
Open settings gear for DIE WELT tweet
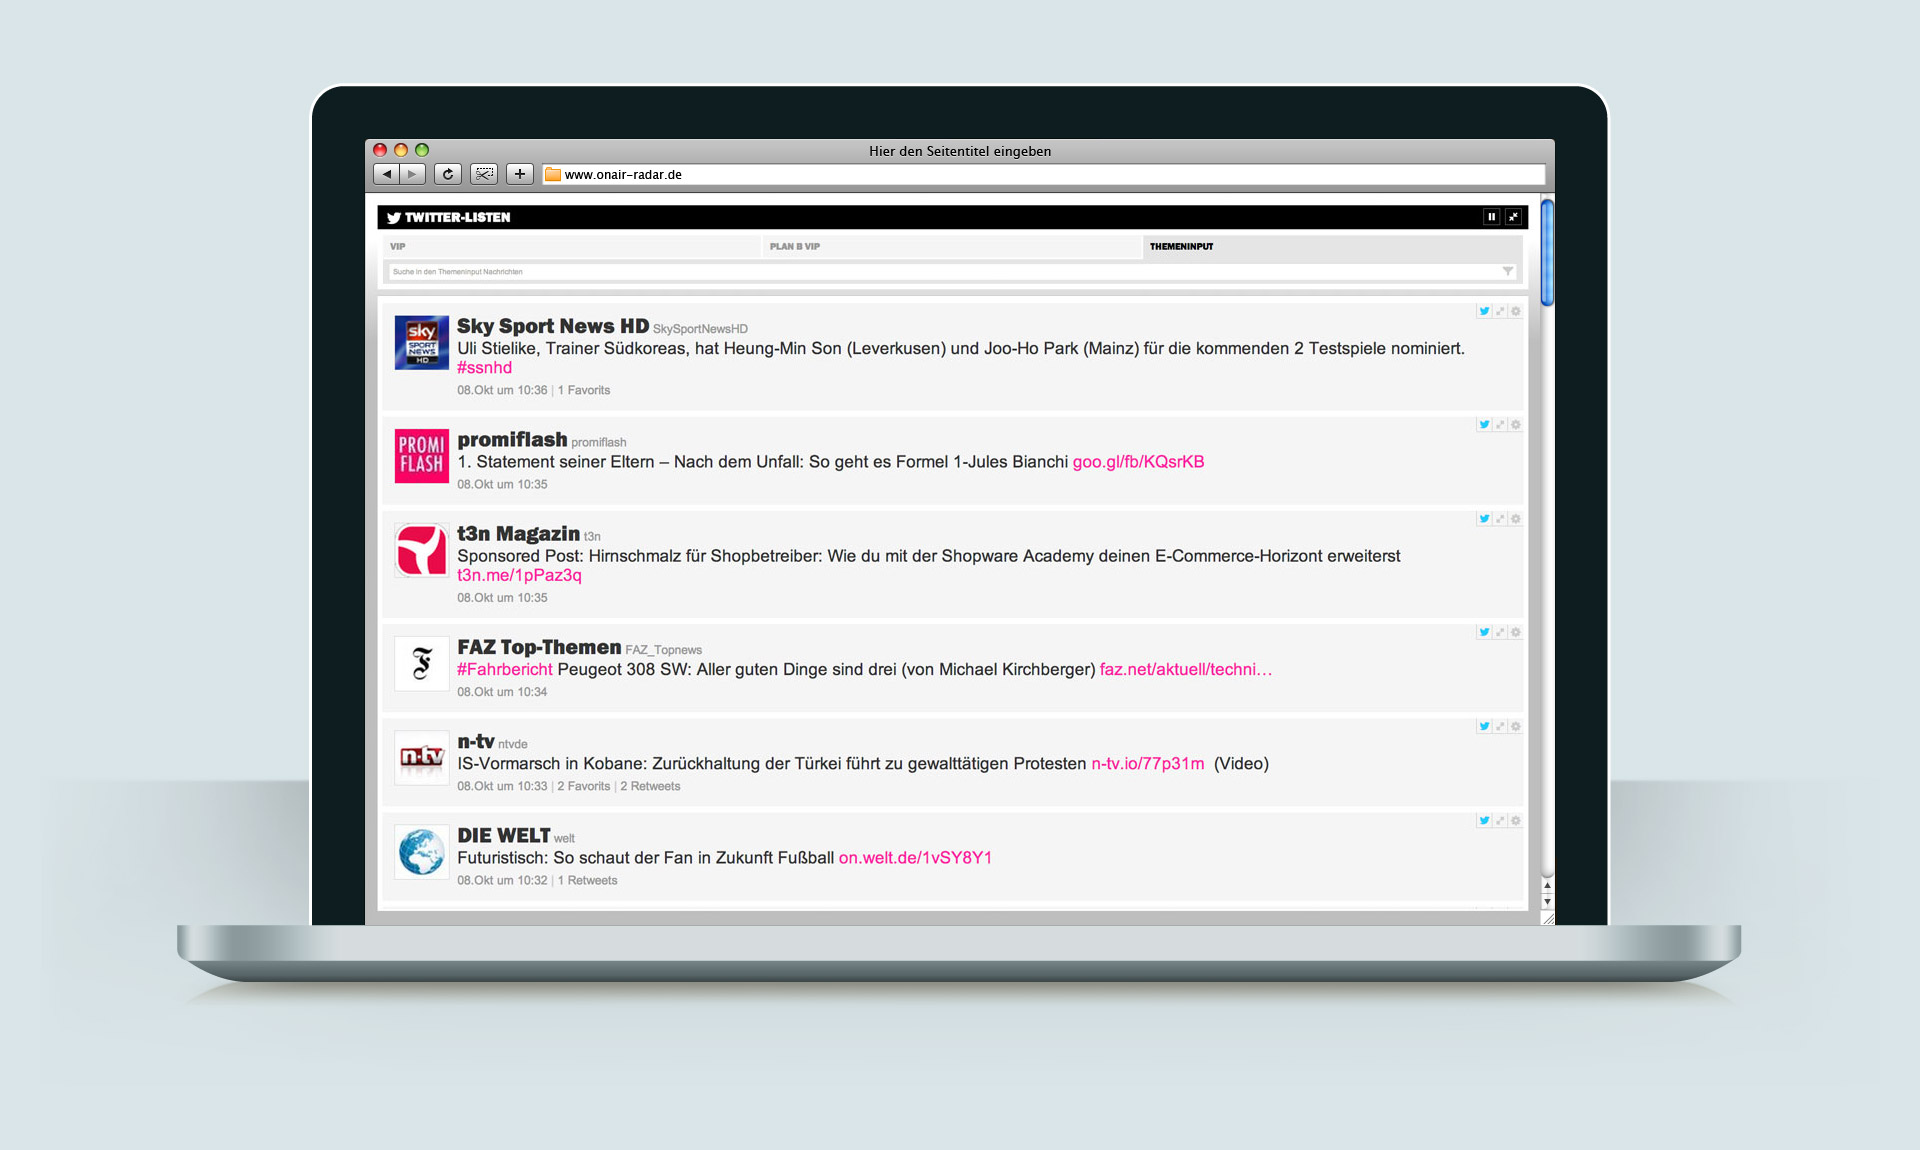(x=1516, y=820)
